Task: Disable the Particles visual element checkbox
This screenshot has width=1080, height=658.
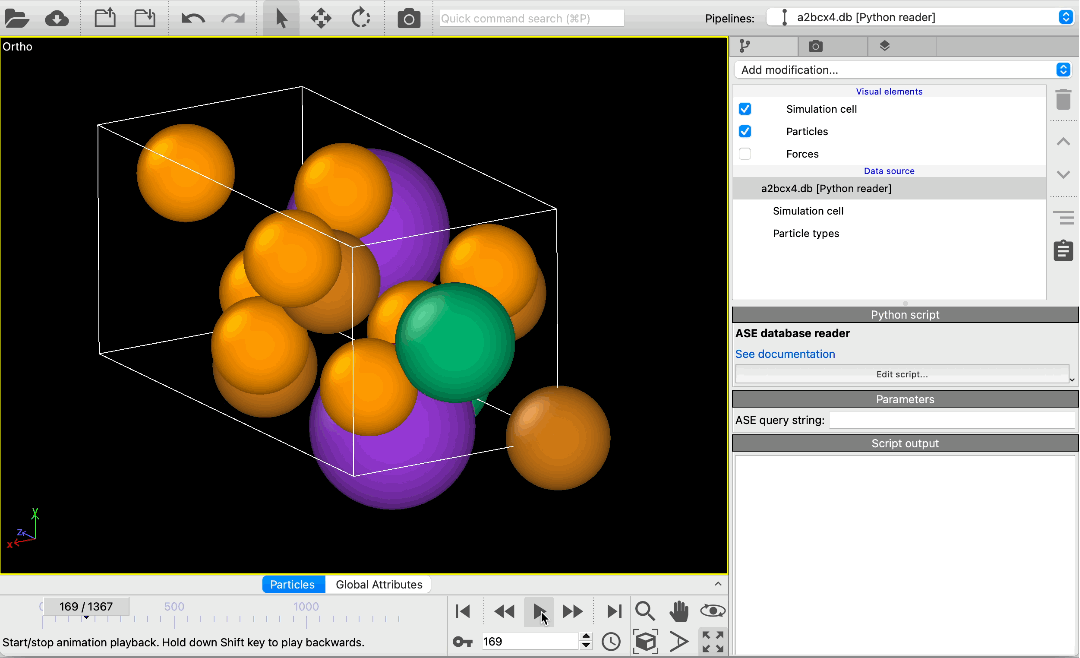Action: [x=745, y=131]
